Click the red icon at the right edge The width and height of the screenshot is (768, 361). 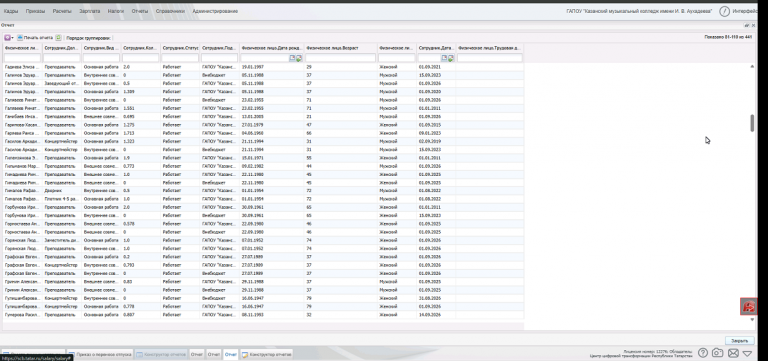[x=748, y=307]
